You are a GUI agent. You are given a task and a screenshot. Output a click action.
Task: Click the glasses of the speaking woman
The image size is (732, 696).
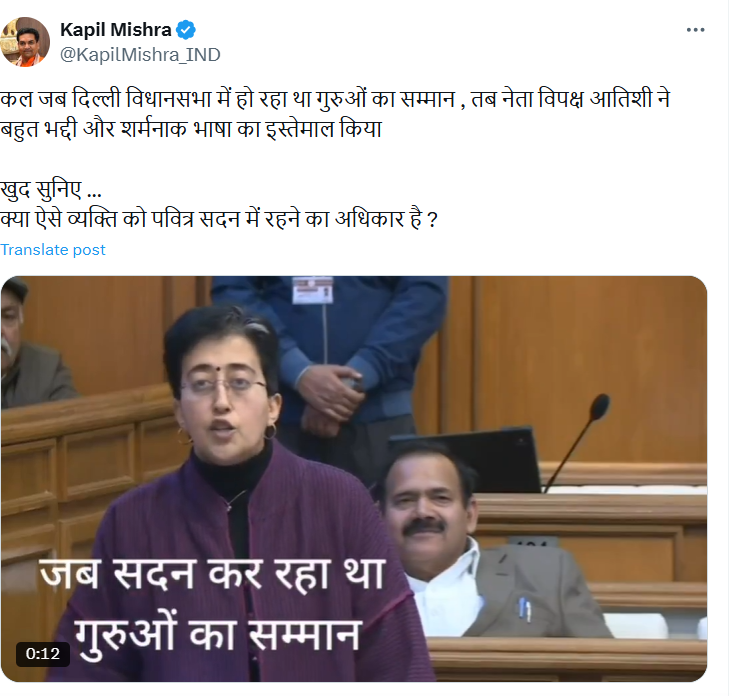(224, 385)
